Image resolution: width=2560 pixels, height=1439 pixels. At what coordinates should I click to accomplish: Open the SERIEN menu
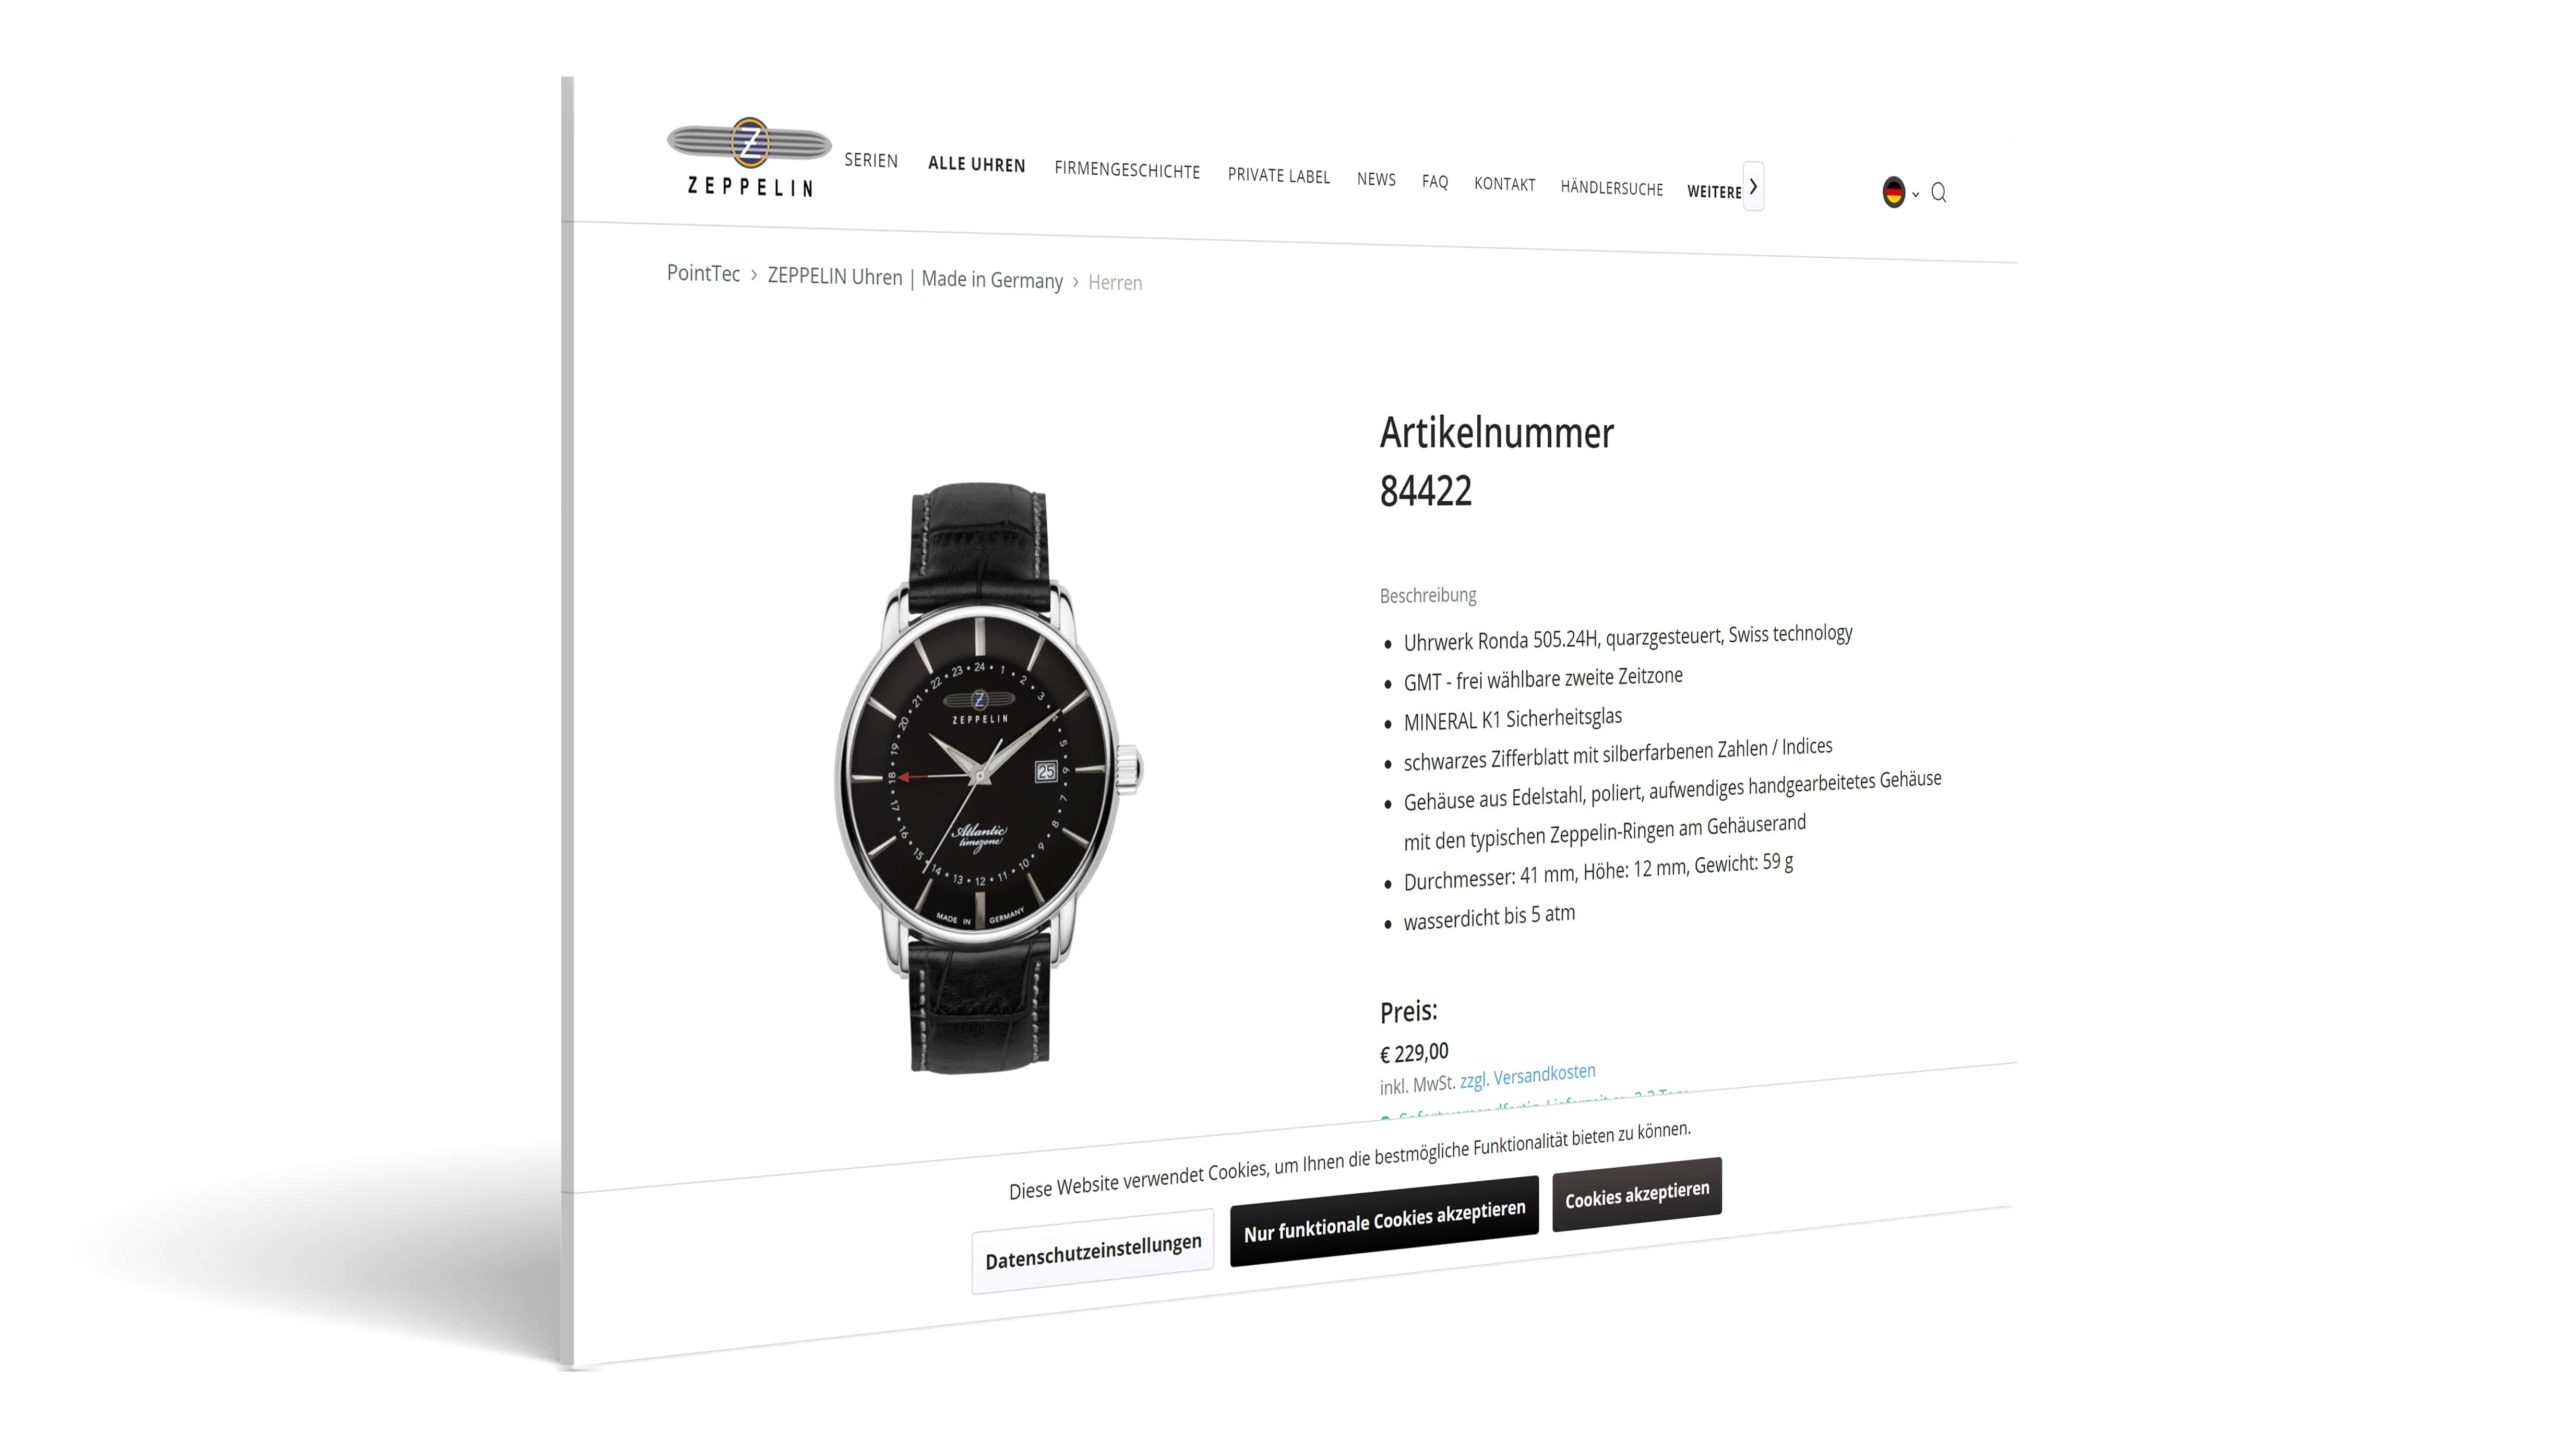[x=871, y=160]
